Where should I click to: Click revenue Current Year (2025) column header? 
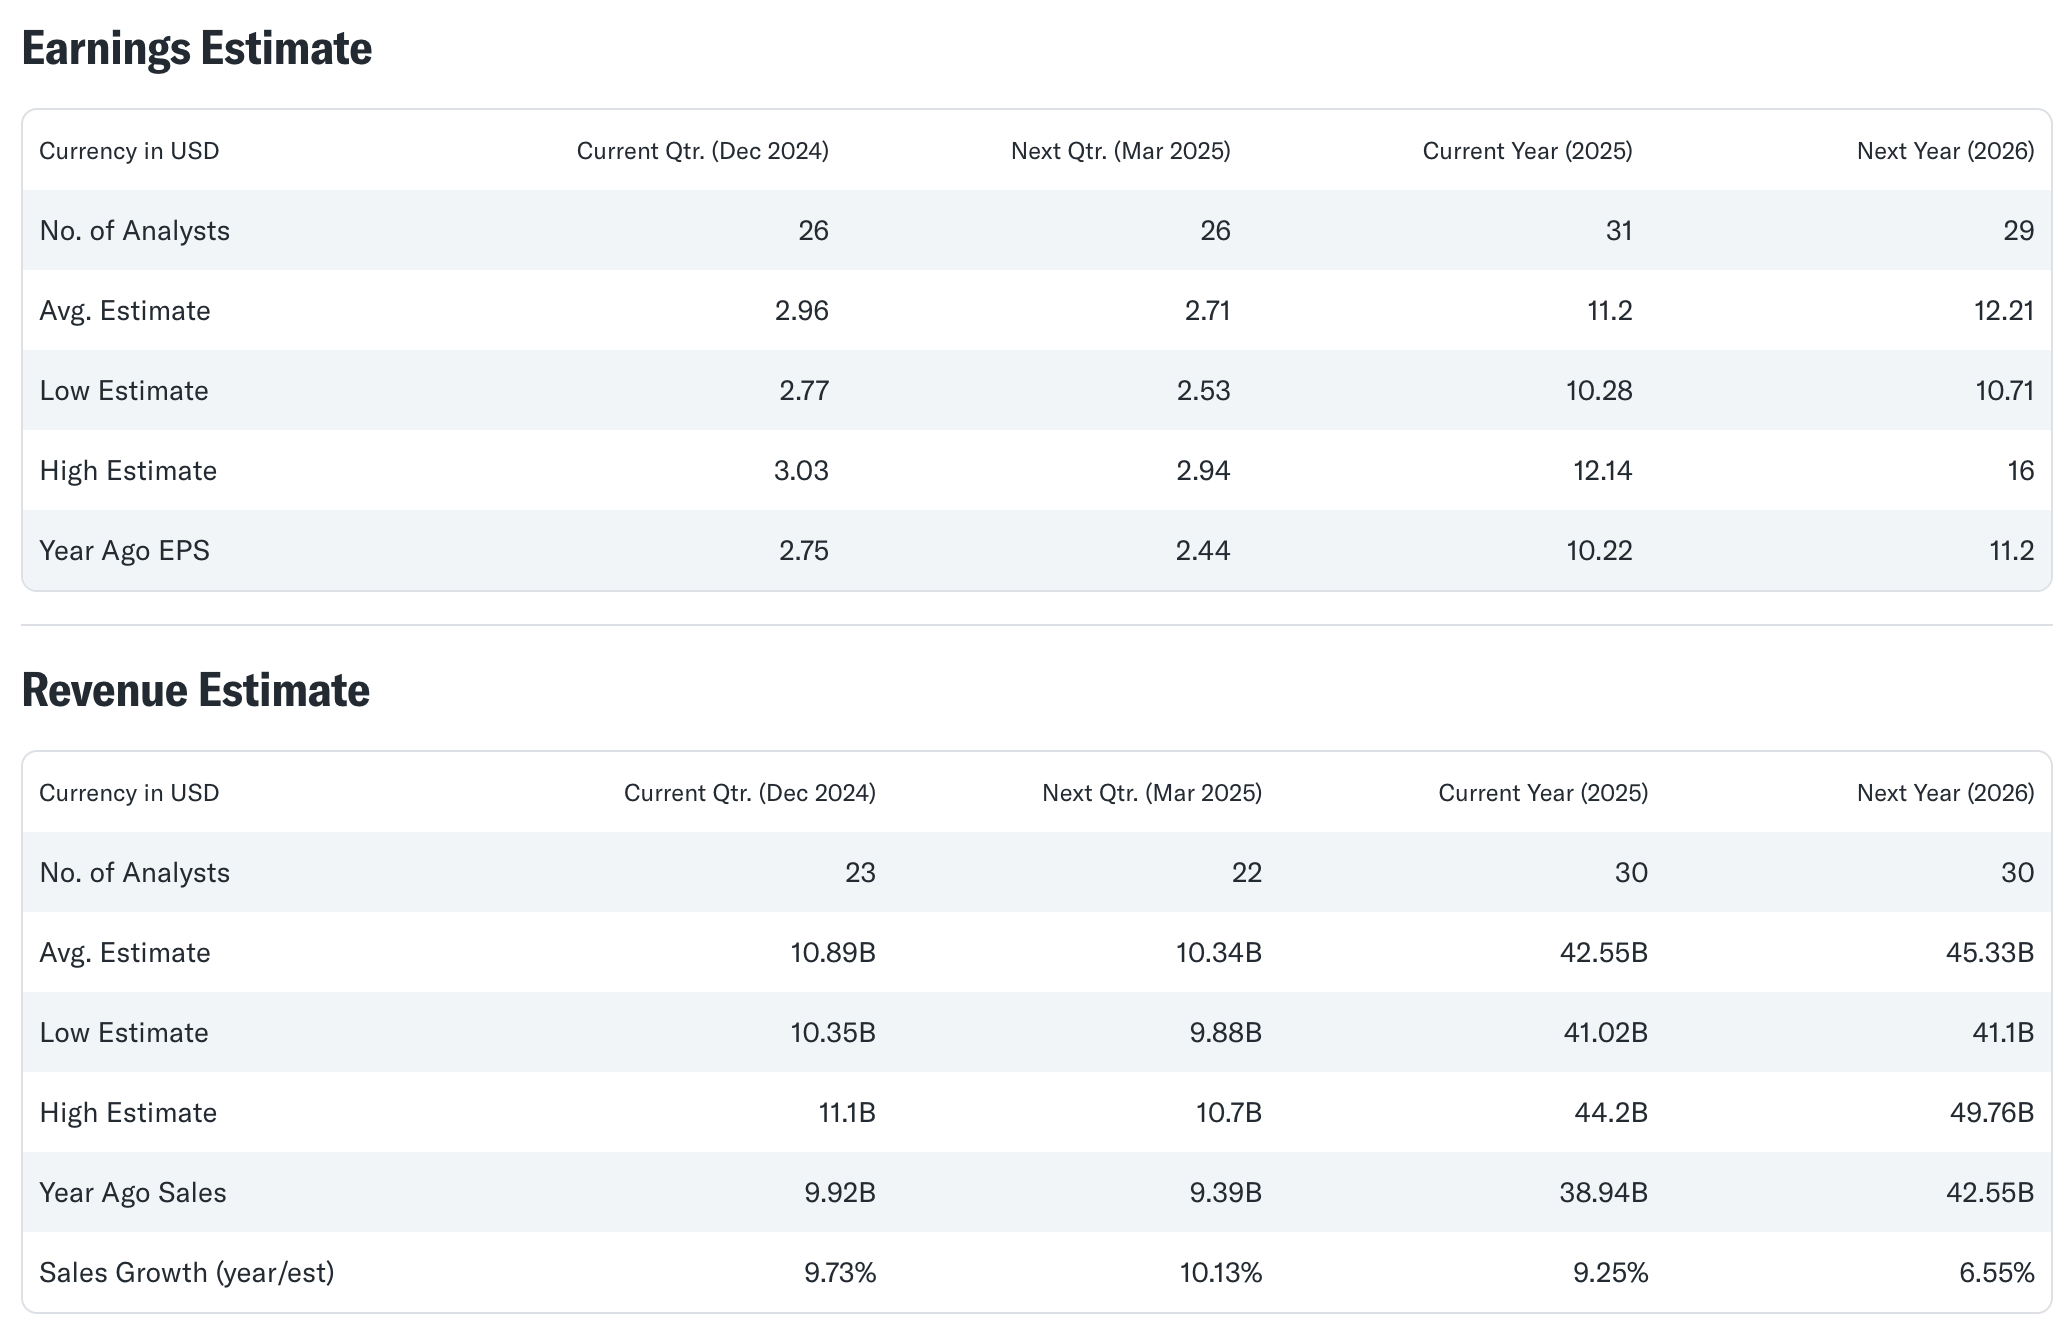(x=1542, y=793)
